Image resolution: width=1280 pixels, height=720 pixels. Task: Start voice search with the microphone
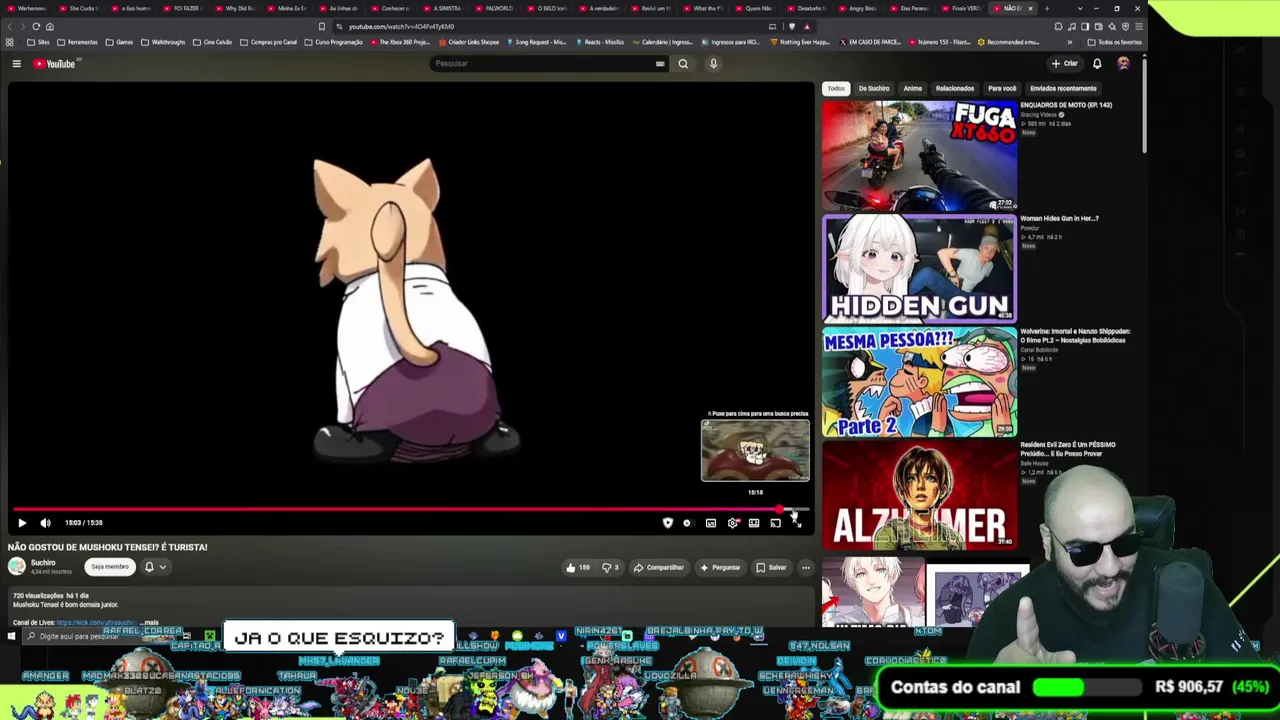click(713, 64)
